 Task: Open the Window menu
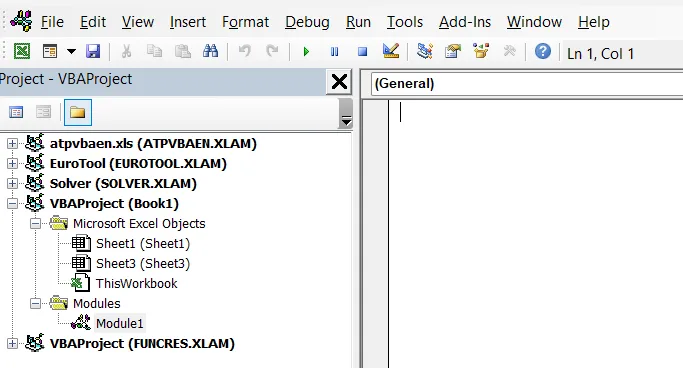tap(534, 22)
